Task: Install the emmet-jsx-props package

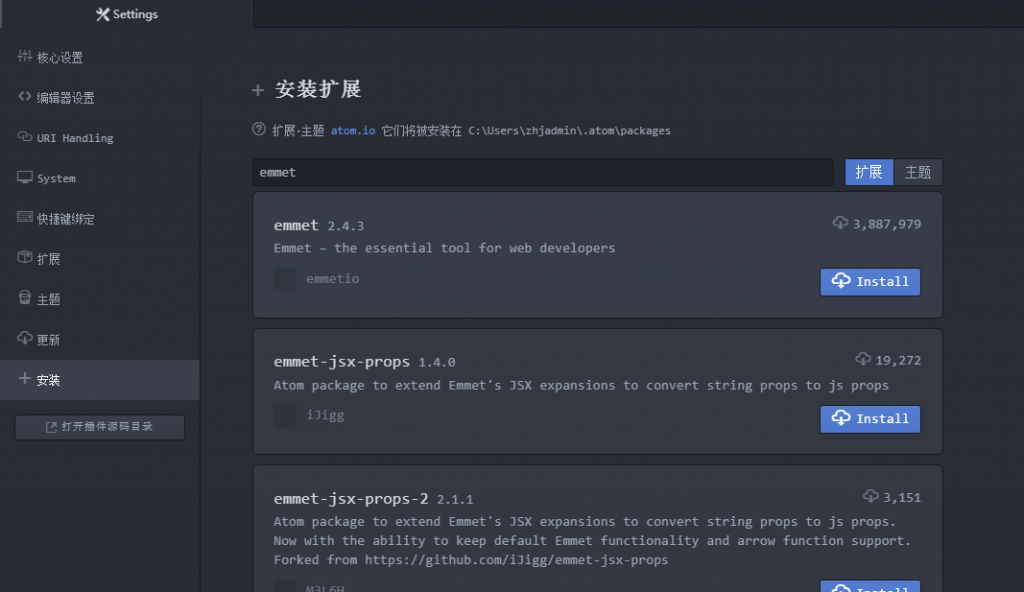Action: coord(870,419)
